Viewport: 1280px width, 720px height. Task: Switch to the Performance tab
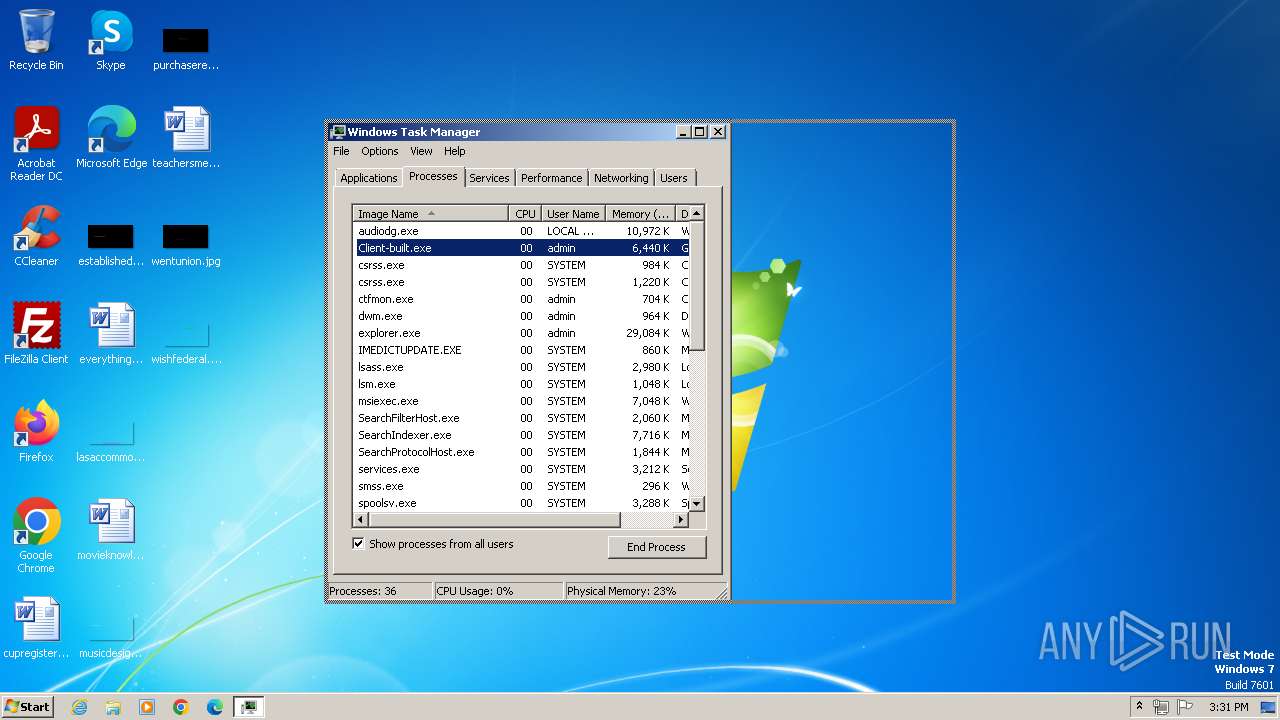point(551,178)
